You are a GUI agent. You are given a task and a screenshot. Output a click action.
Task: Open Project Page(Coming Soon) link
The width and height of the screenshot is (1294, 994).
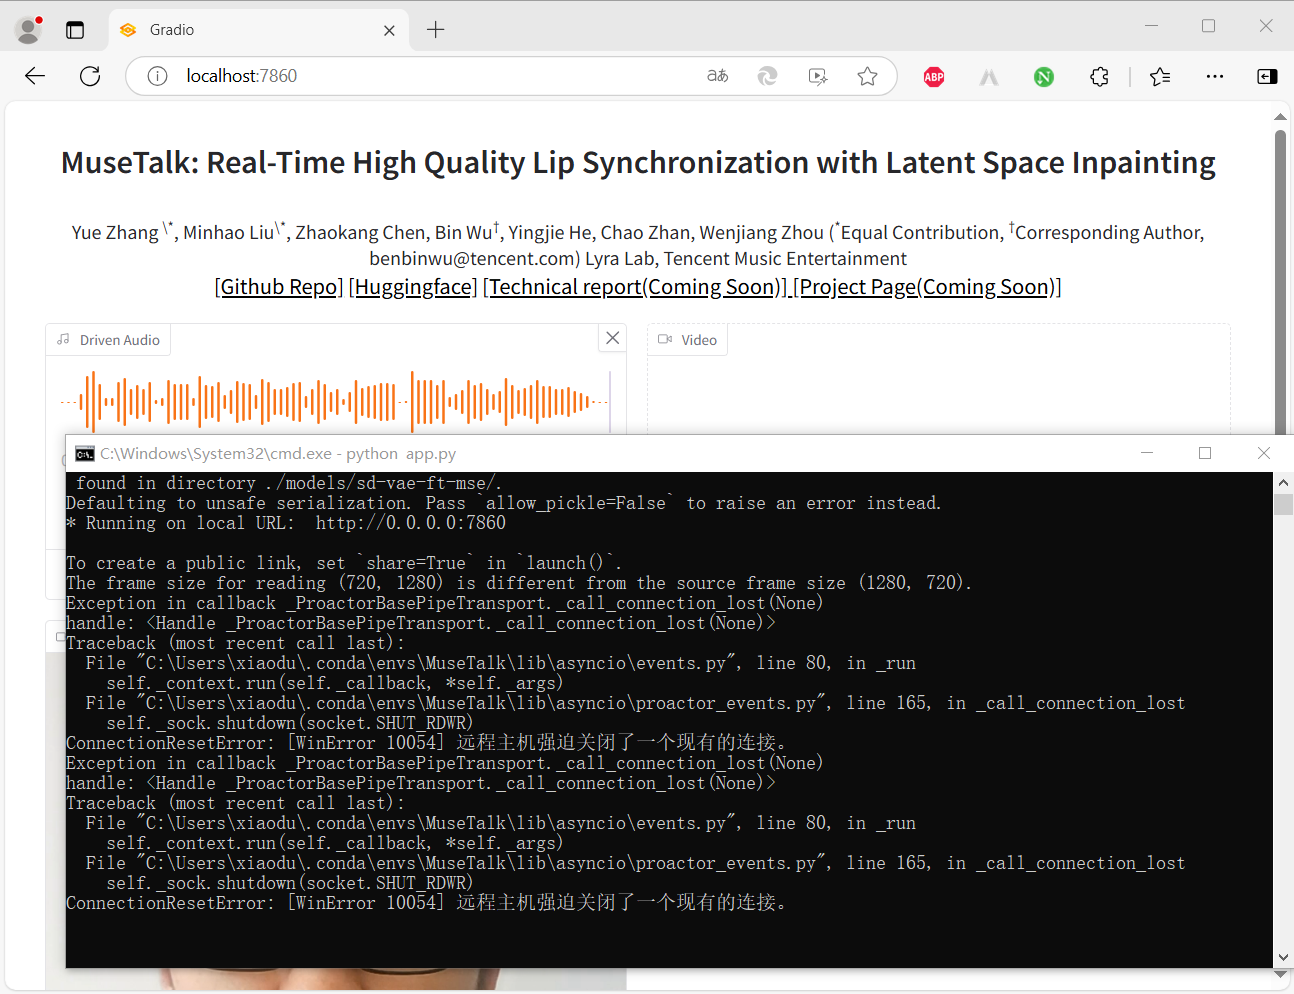click(927, 287)
